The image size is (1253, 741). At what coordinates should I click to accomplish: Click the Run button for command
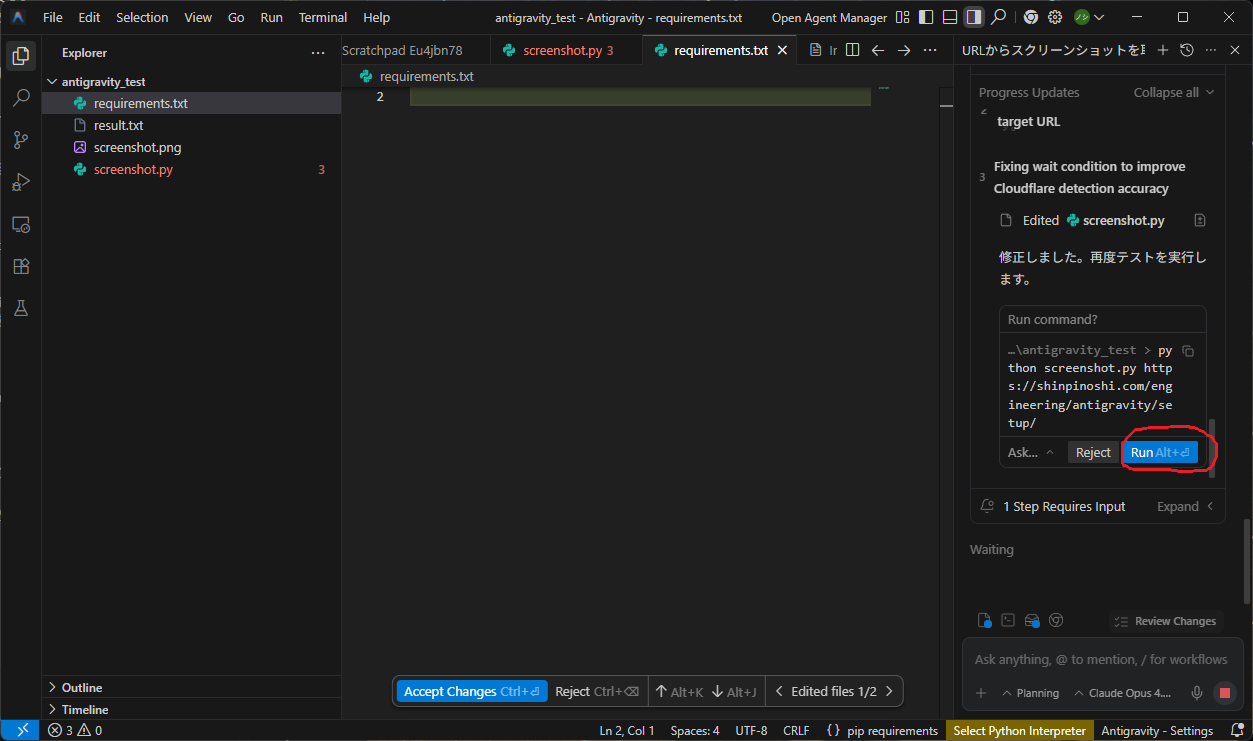click(x=1160, y=453)
